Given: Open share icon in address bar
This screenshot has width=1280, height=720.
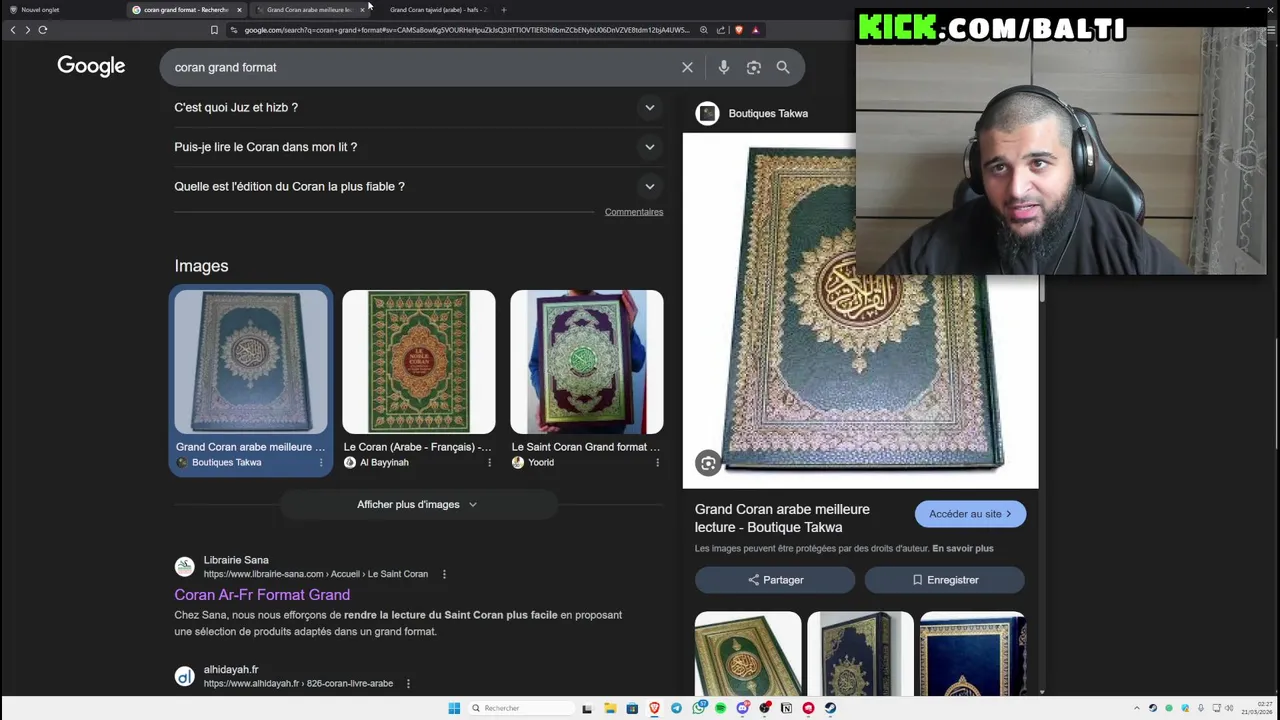Looking at the screenshot, I should 721,30.
